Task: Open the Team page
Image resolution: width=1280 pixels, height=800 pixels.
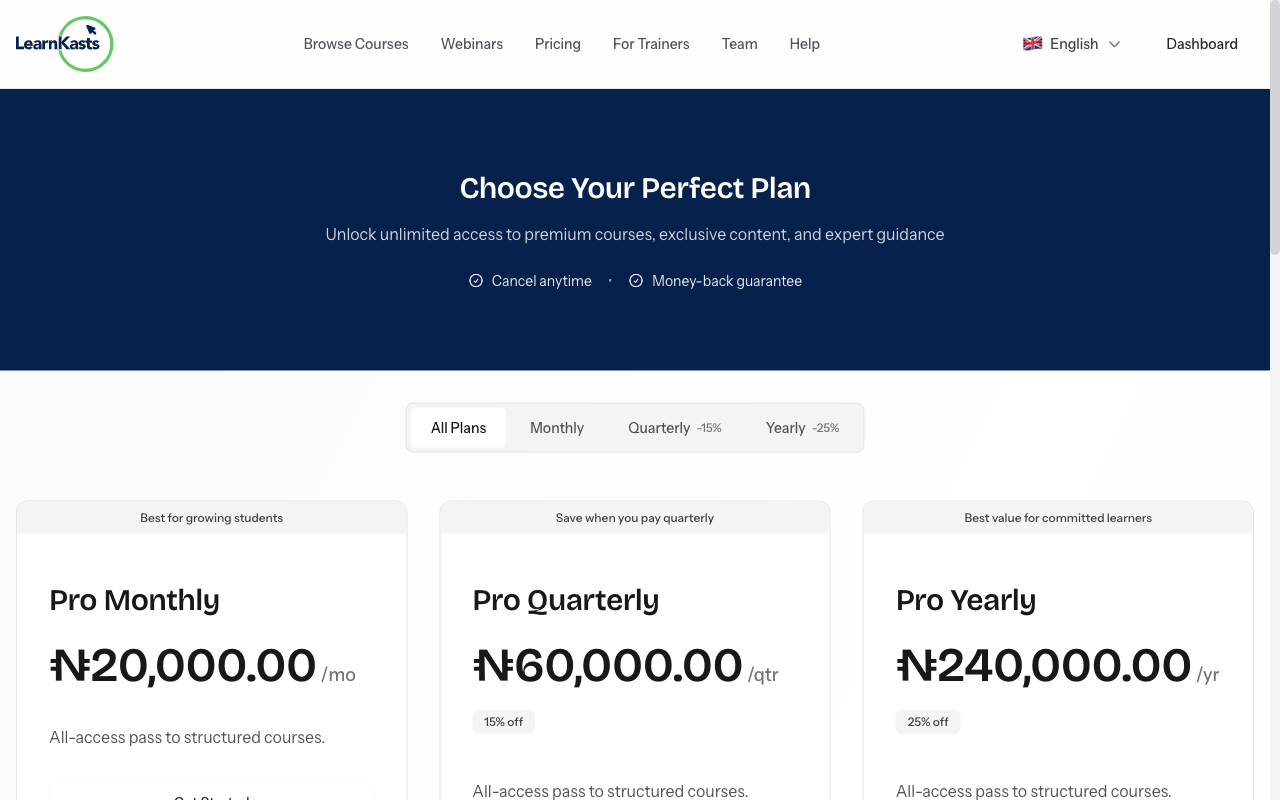Action: (739, 44)
